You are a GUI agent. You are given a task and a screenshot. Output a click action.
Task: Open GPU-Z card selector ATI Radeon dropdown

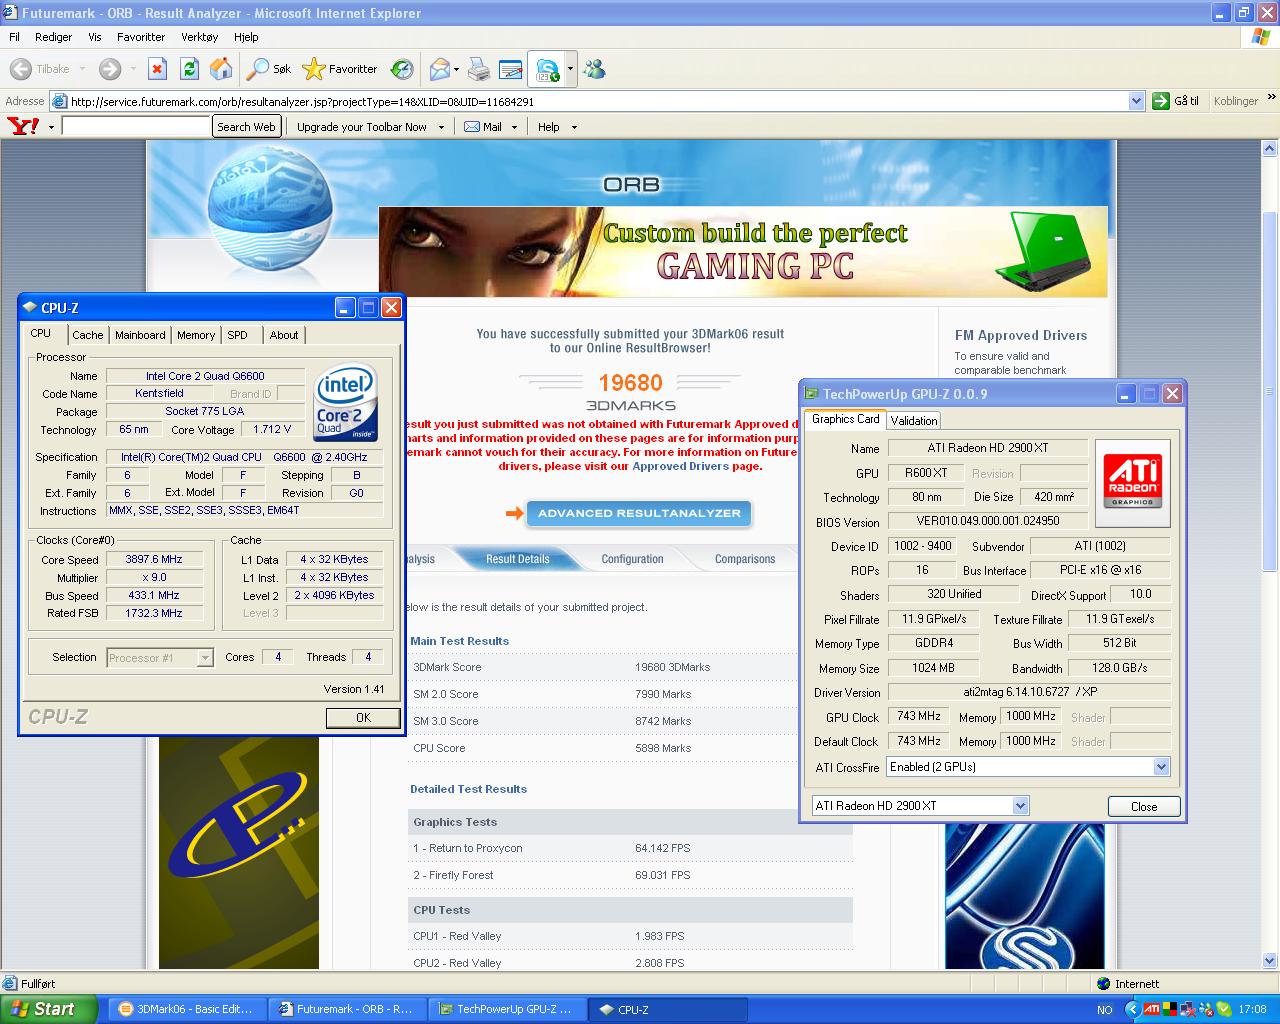tap(1020, 806)
